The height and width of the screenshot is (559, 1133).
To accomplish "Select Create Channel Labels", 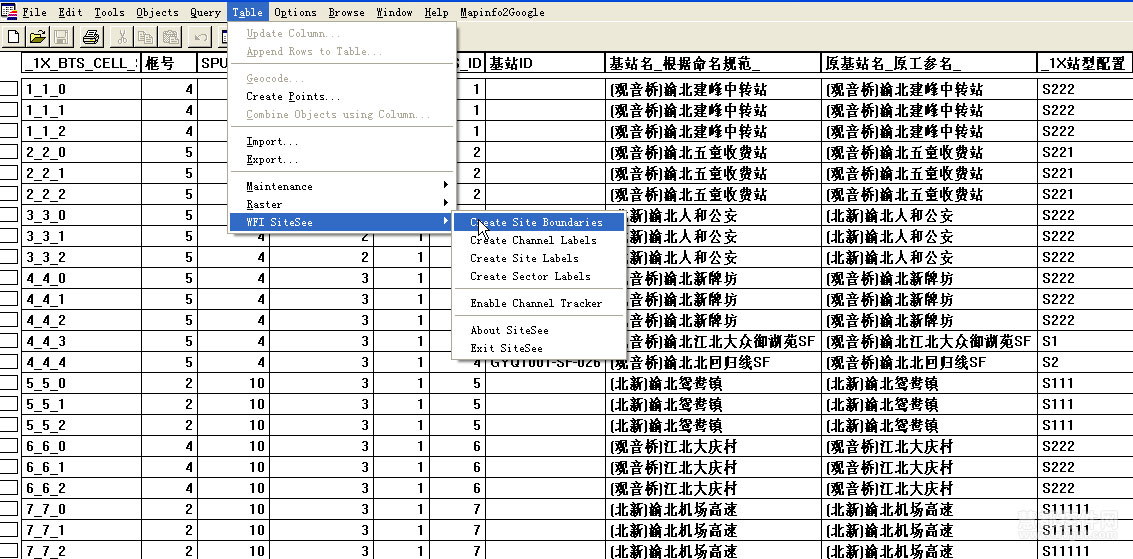I will [538, 240].
